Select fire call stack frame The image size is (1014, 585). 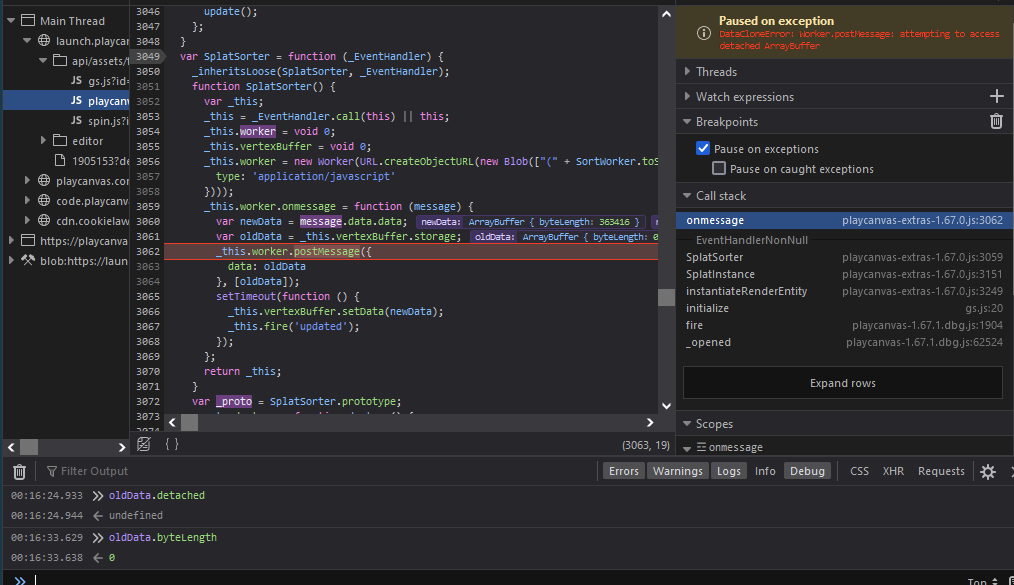(844, 325)
